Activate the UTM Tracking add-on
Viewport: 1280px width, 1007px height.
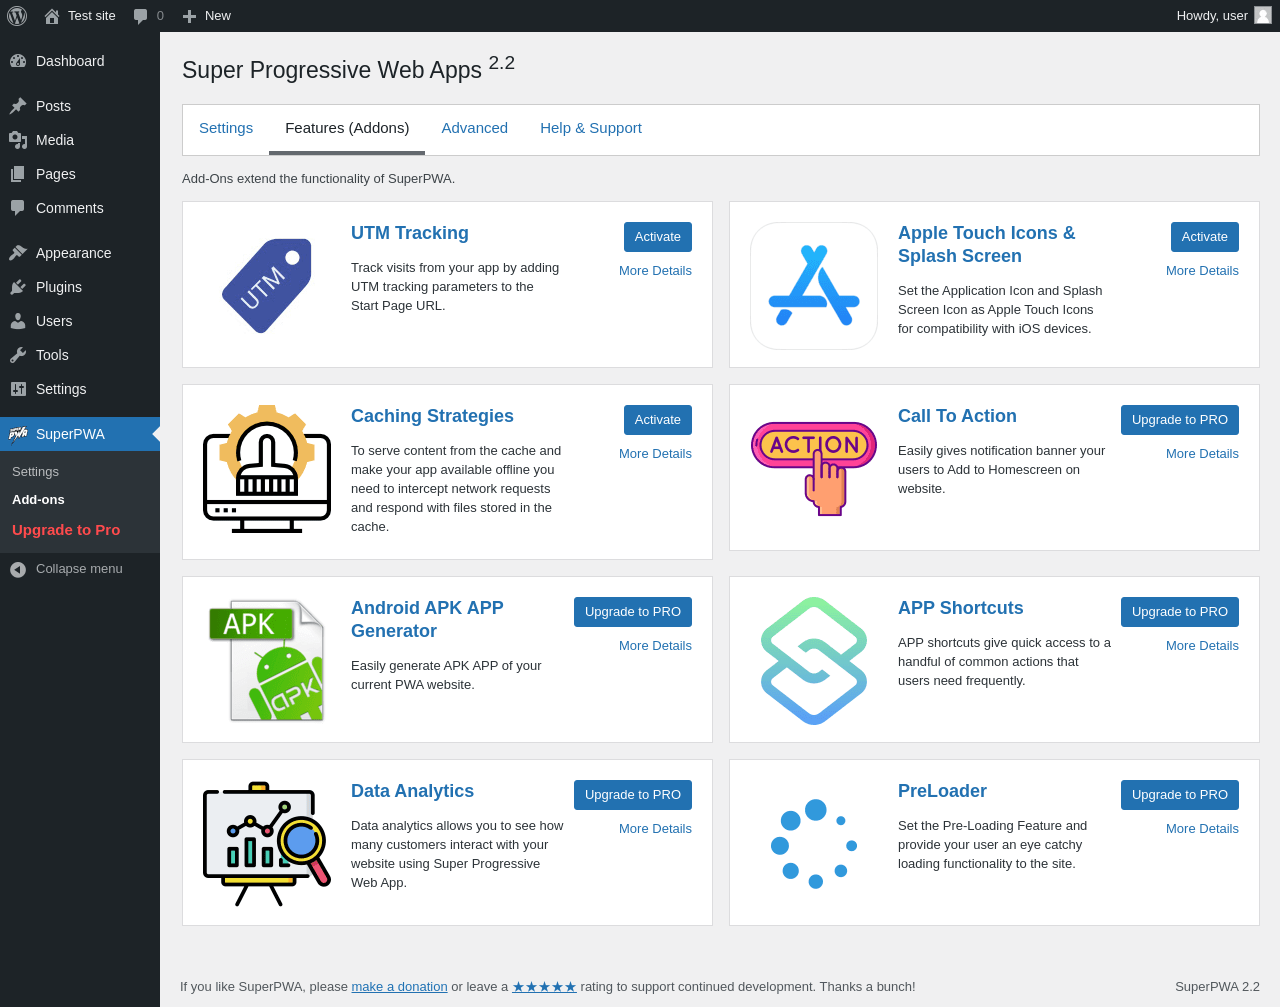[x=657, y=237]
